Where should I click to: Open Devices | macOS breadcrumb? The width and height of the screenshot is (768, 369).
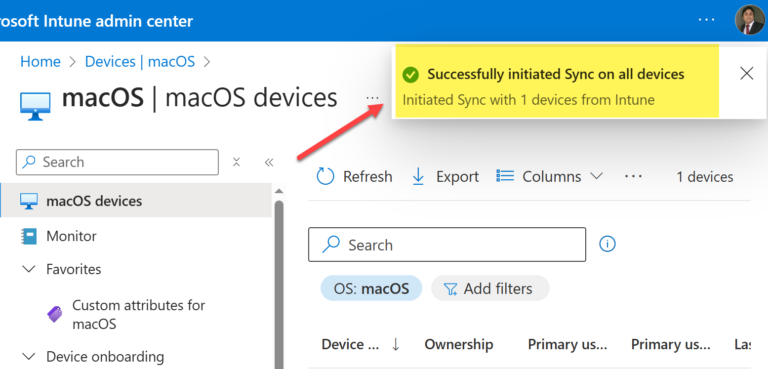coord(140,62)
